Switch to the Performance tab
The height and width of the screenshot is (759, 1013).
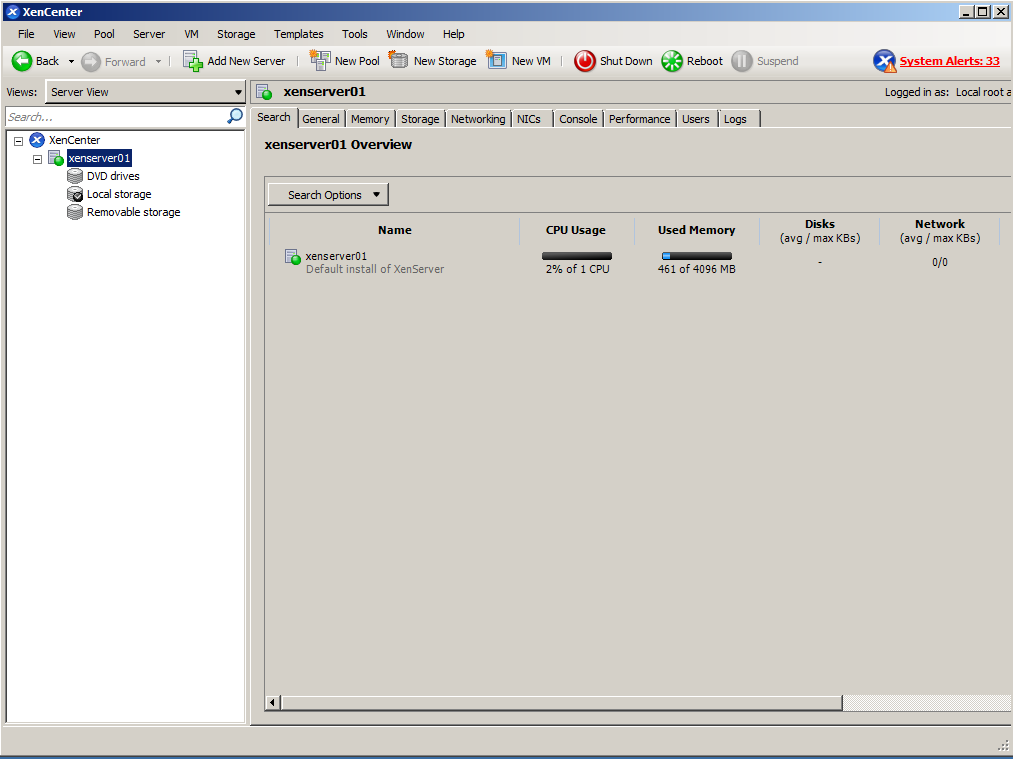[639, 119]
